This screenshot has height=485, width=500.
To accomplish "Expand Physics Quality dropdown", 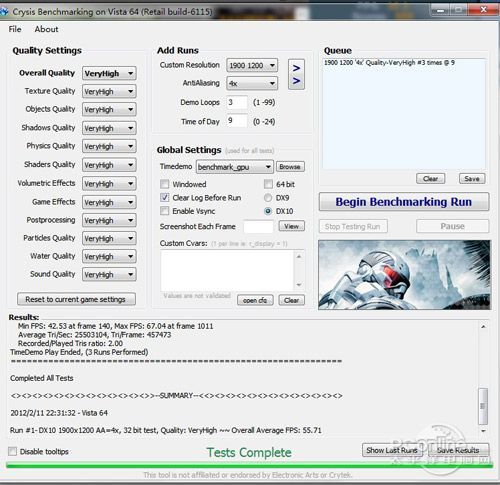I will 109,146.
